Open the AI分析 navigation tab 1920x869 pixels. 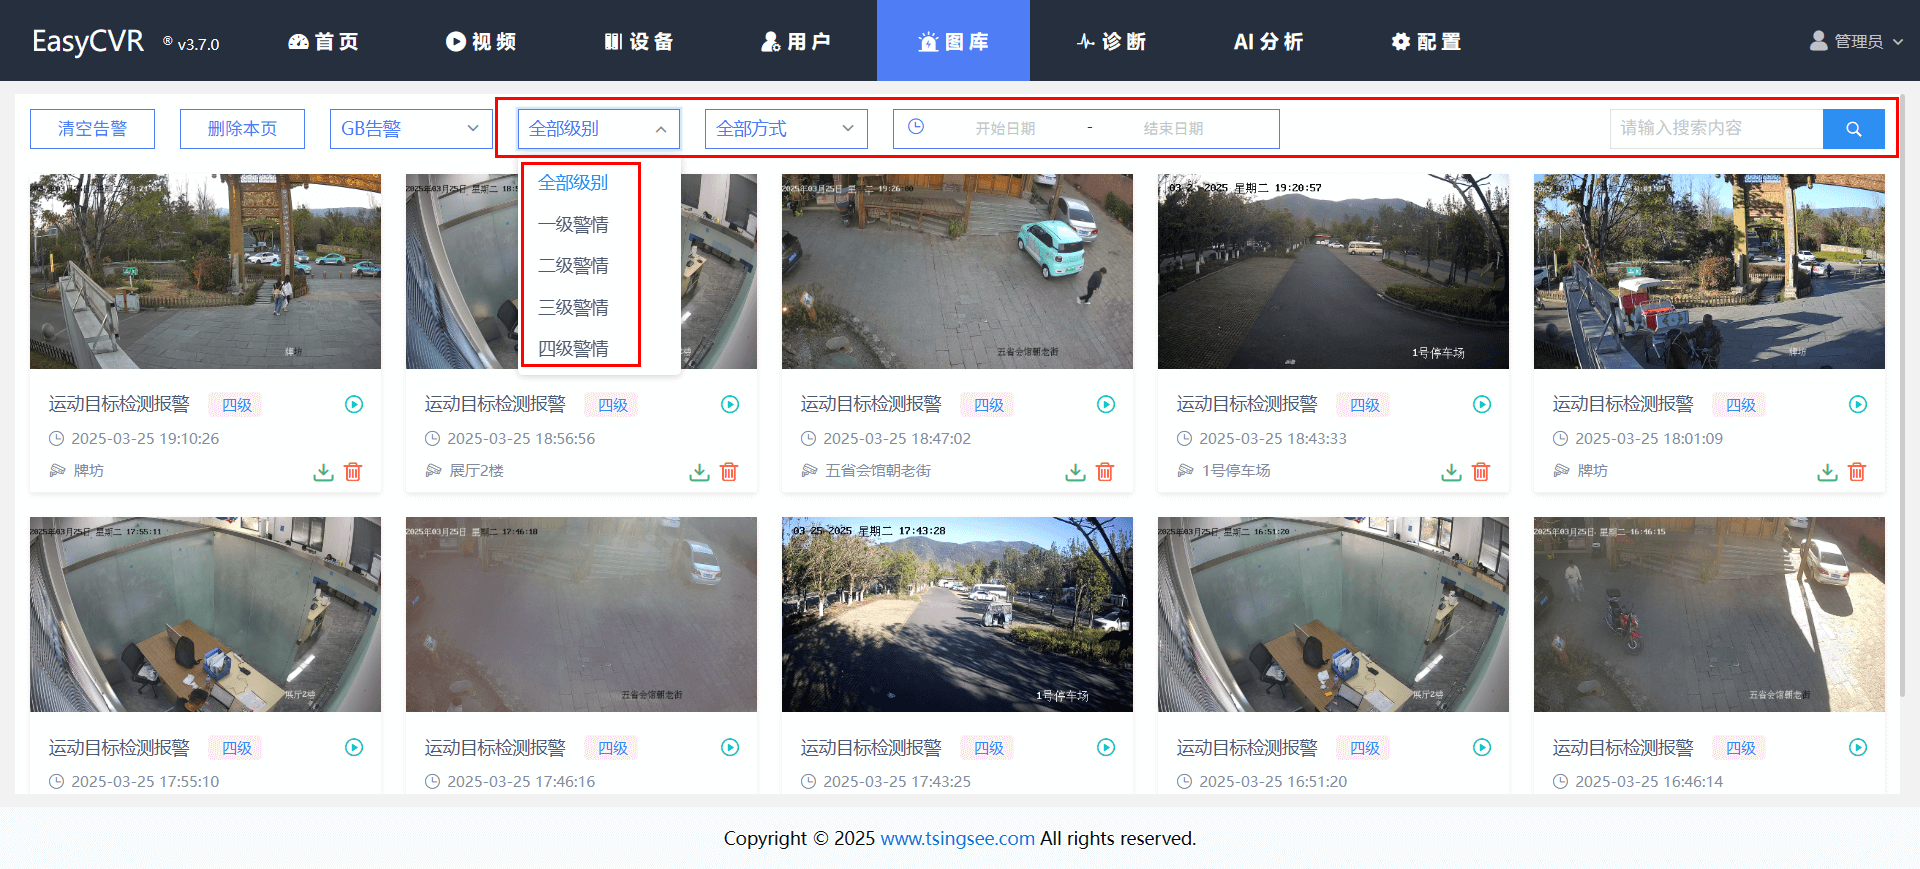pyautogui.click(x=1268, y=41)
